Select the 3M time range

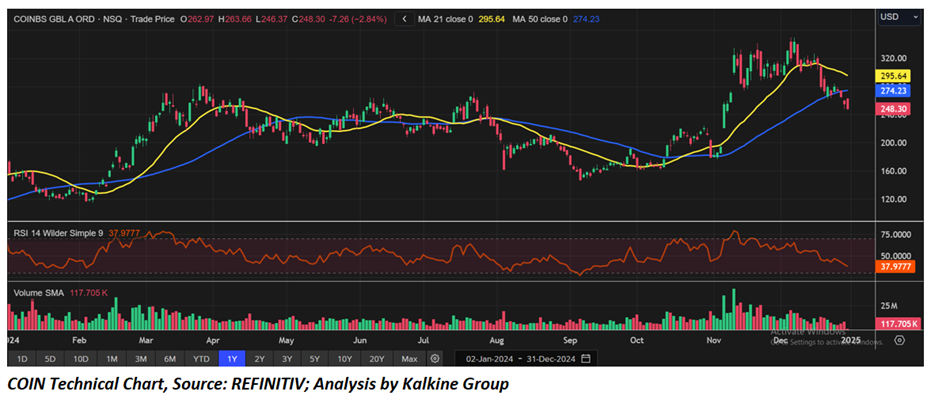pos(141,359)
